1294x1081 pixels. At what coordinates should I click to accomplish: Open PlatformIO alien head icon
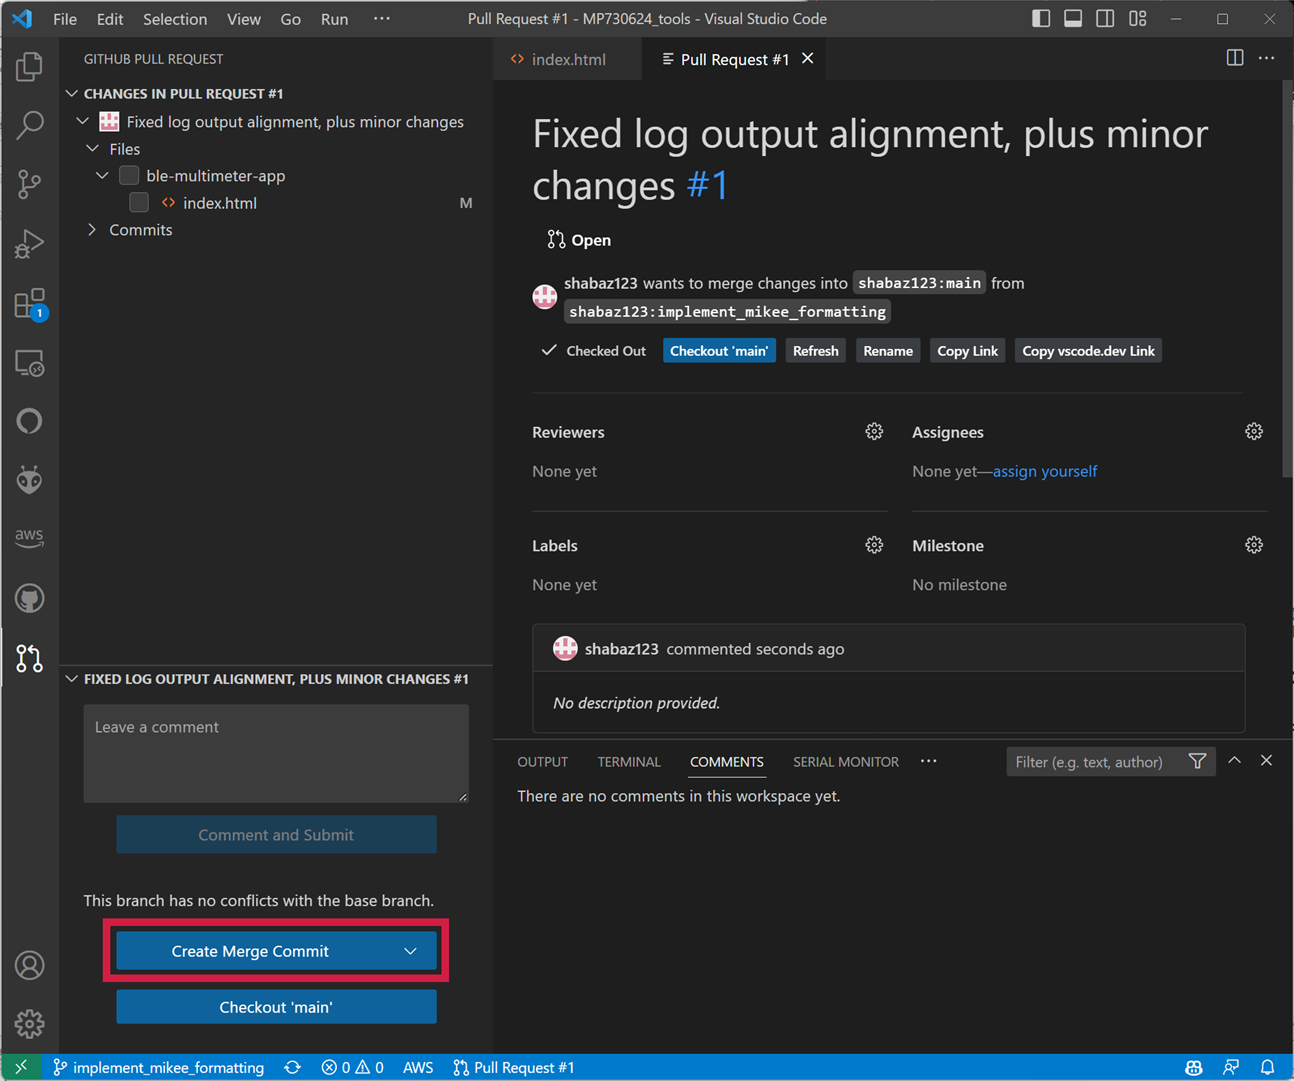pyautogui.click(x=30, y=480)
